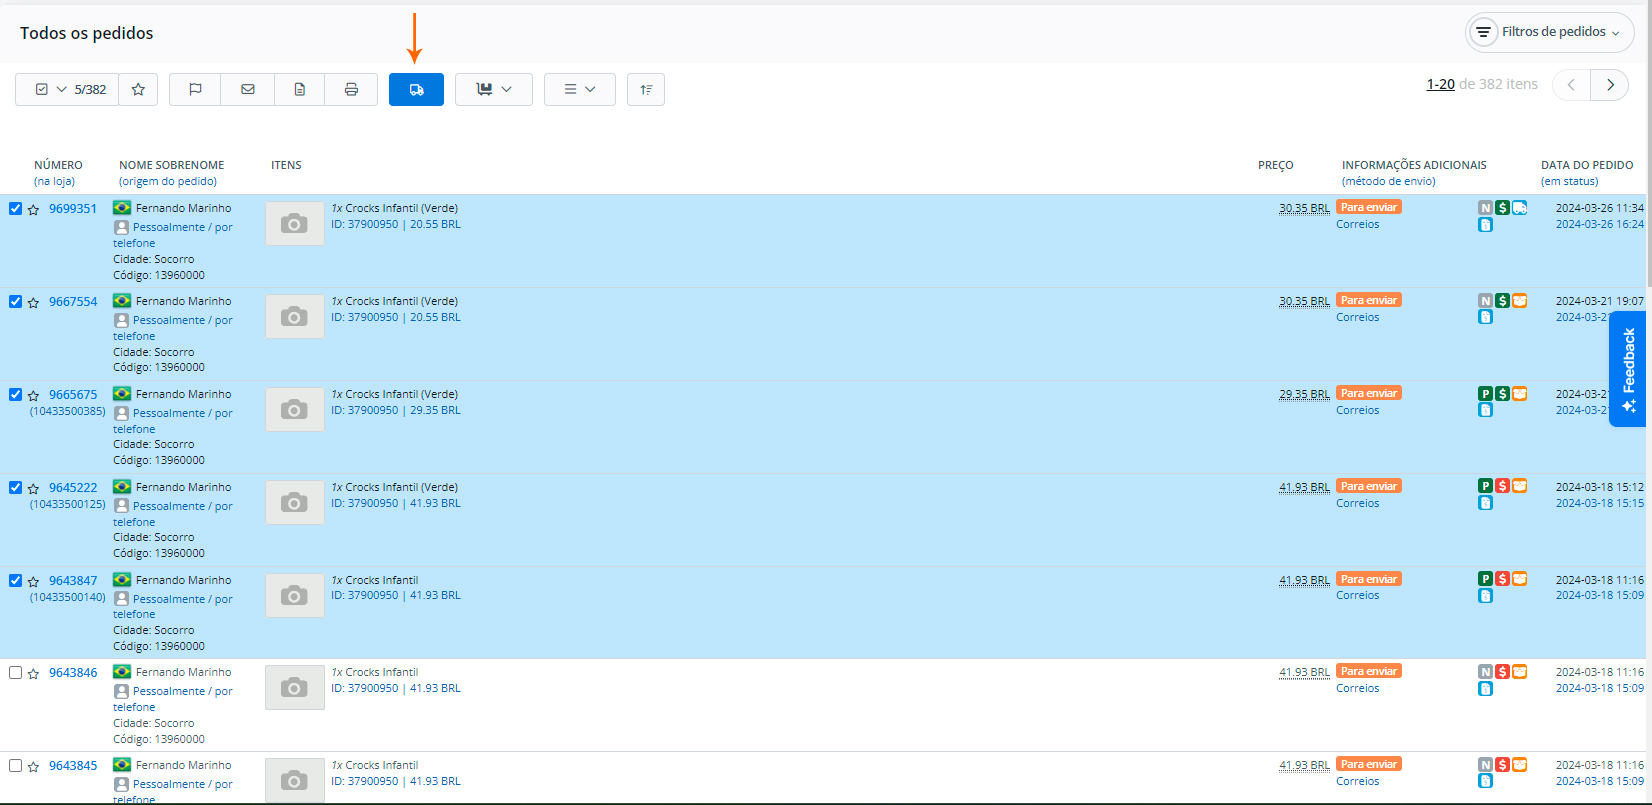Open Filtros de pedidos menu
This screenshot has height=805, width=1652.
tap(1550, 32)
